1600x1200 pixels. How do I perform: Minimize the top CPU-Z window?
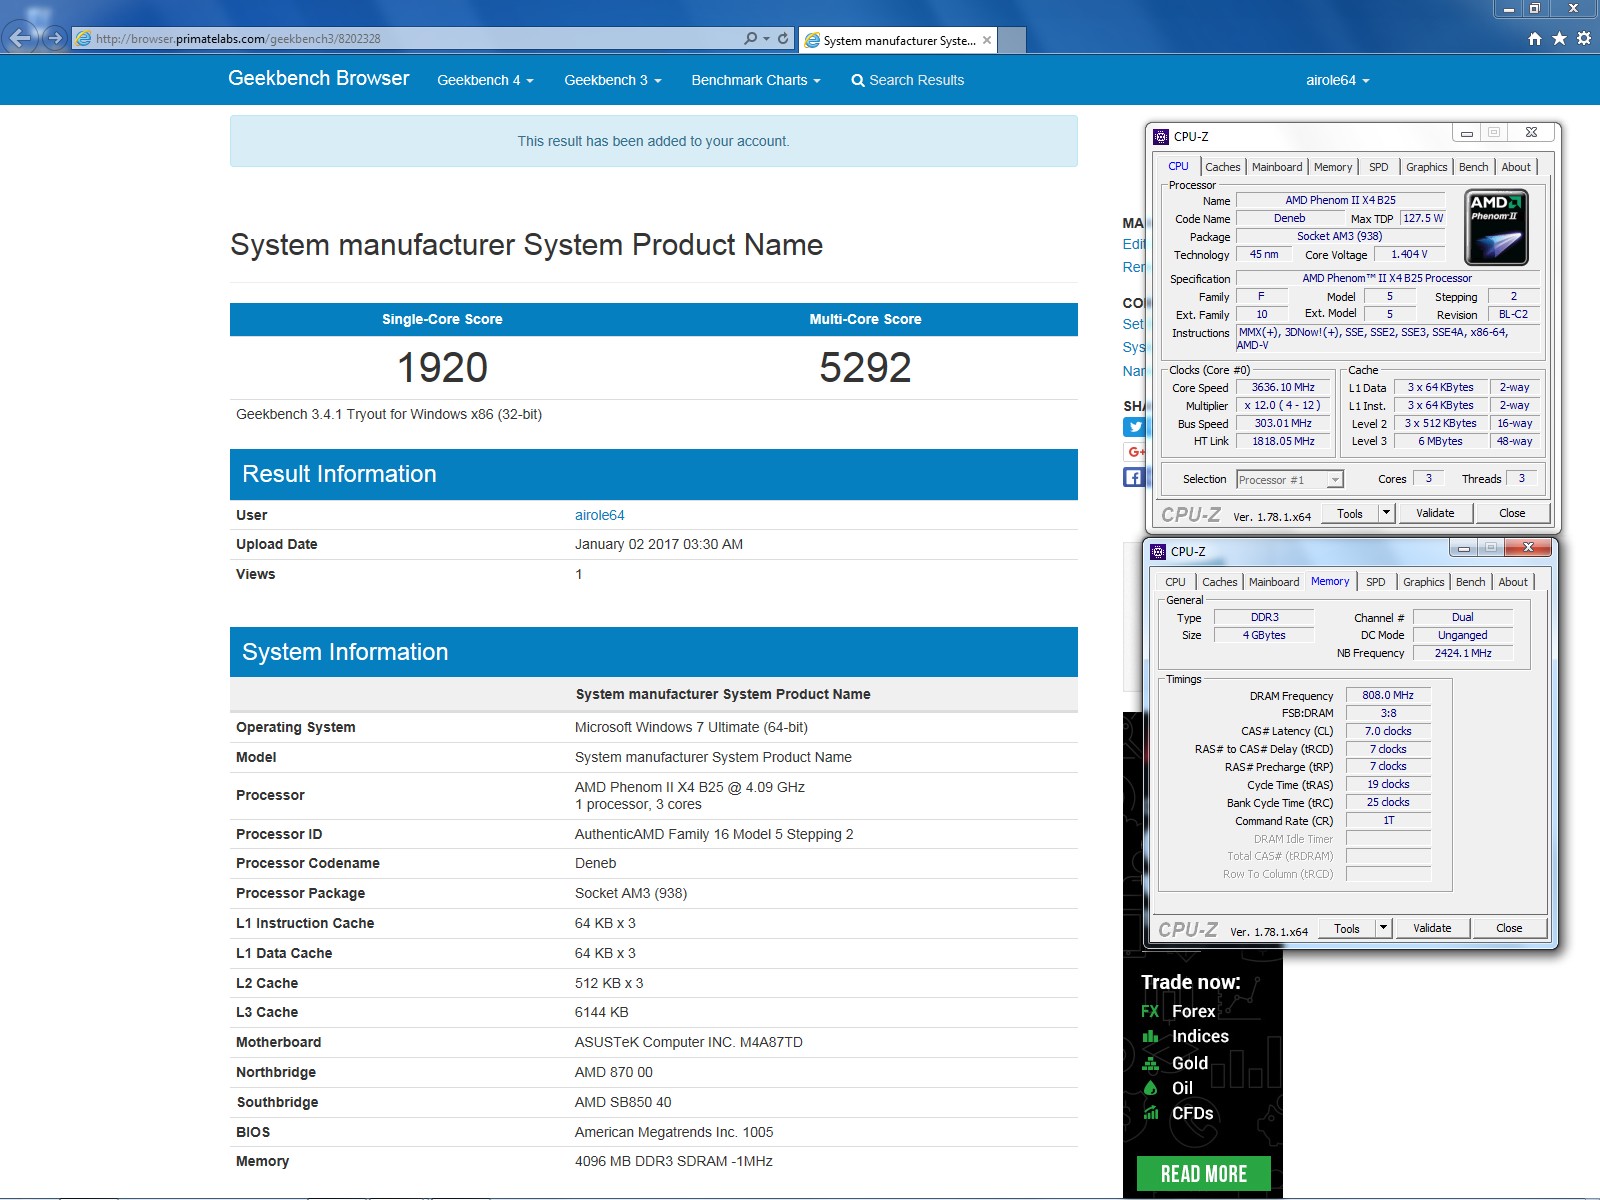point(1466,132)
